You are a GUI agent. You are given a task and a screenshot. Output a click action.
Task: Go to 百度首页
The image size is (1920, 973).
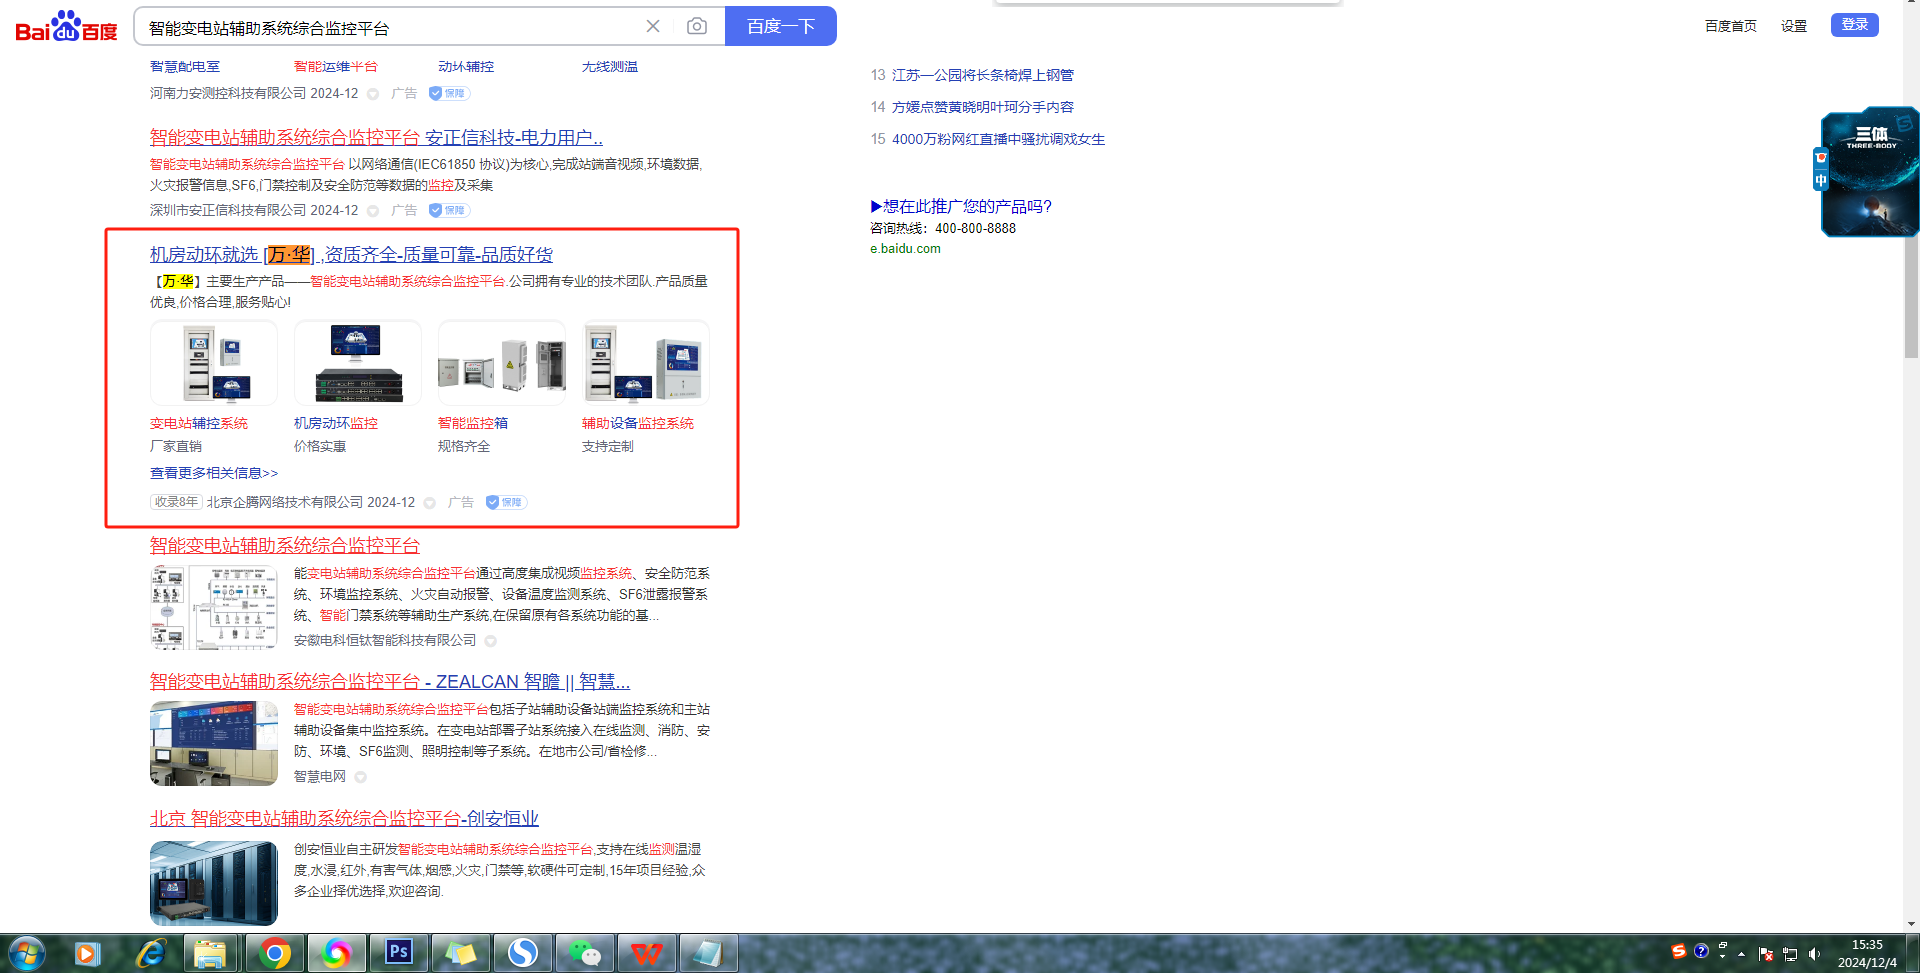coord(1731,26)
